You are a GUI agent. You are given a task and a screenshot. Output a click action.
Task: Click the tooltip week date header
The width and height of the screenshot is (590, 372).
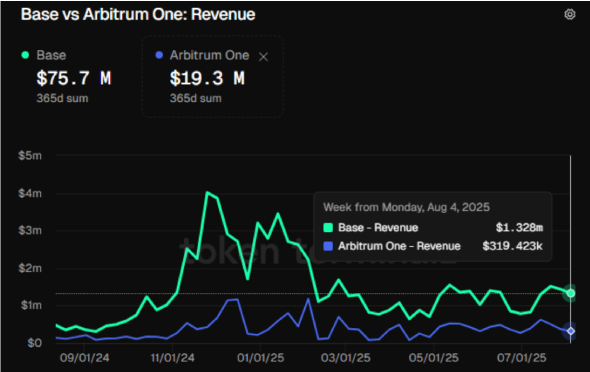[406, 207]
